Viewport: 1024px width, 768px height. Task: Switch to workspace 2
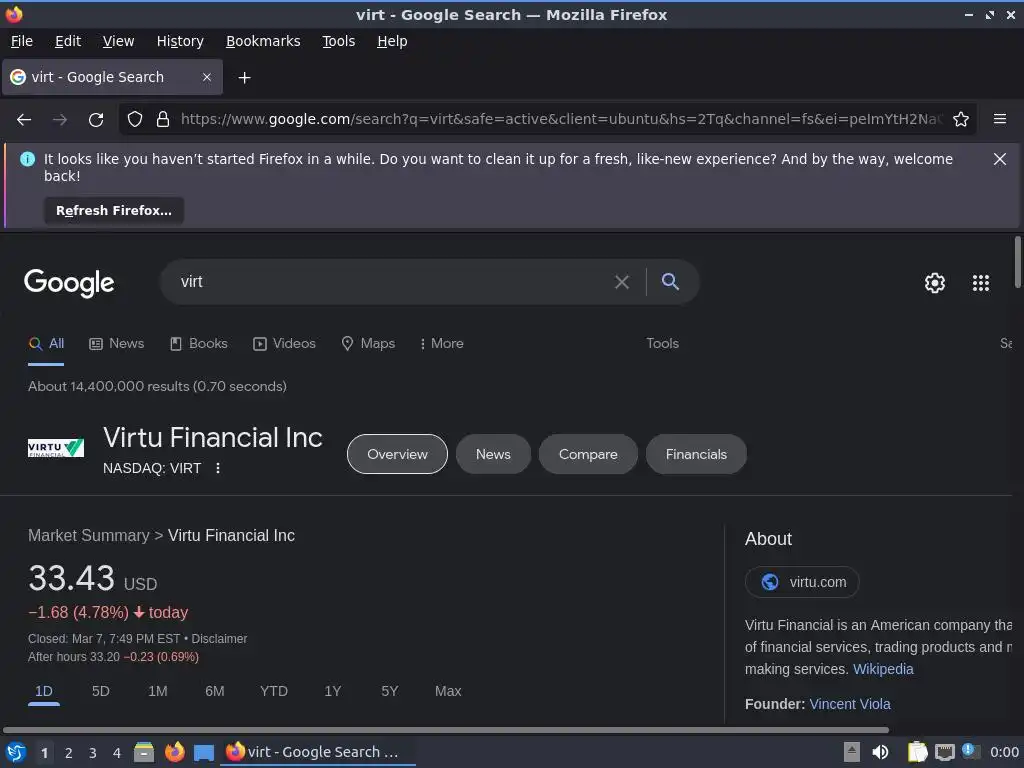pos(69,753)
